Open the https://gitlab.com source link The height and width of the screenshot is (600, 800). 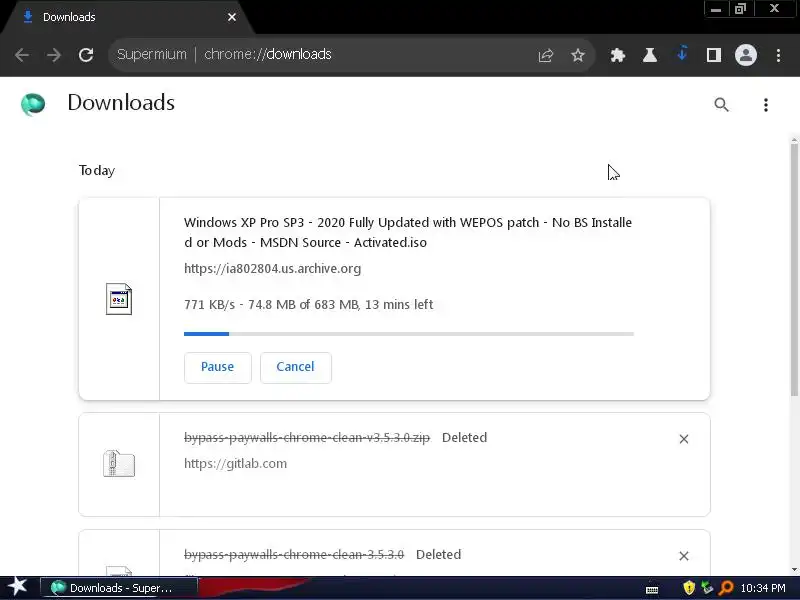[x=235, y=463]
